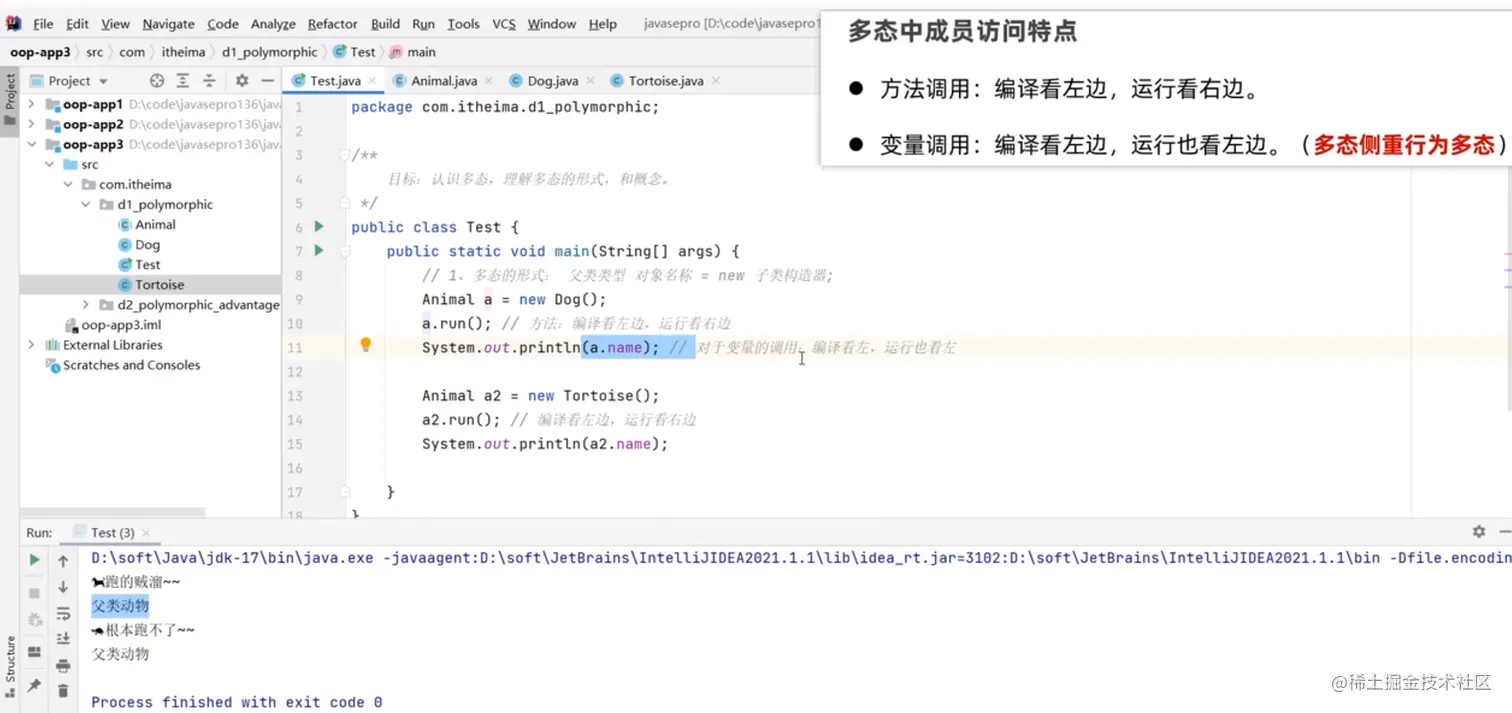Click 'Process finished with exit code 0' text
This screenshot has height=713, width=1512.
click(x=237, y=702)
